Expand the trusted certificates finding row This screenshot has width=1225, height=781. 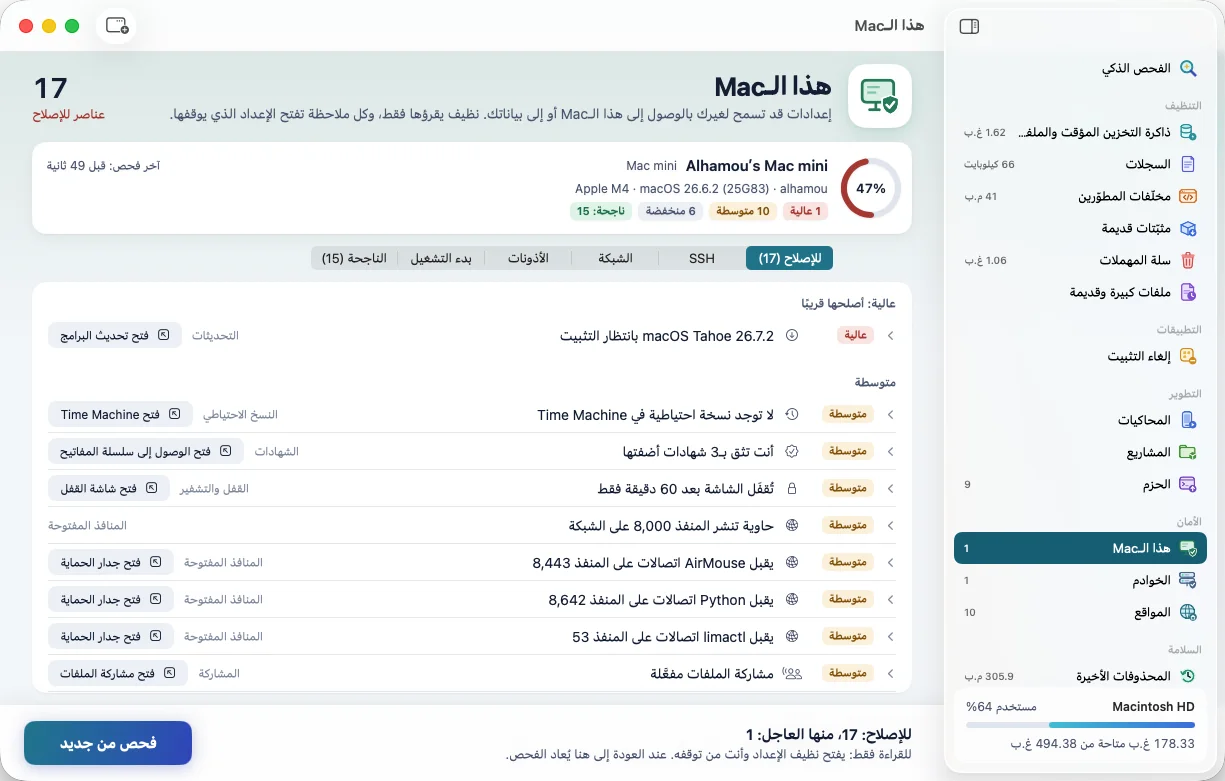(889, 451)
